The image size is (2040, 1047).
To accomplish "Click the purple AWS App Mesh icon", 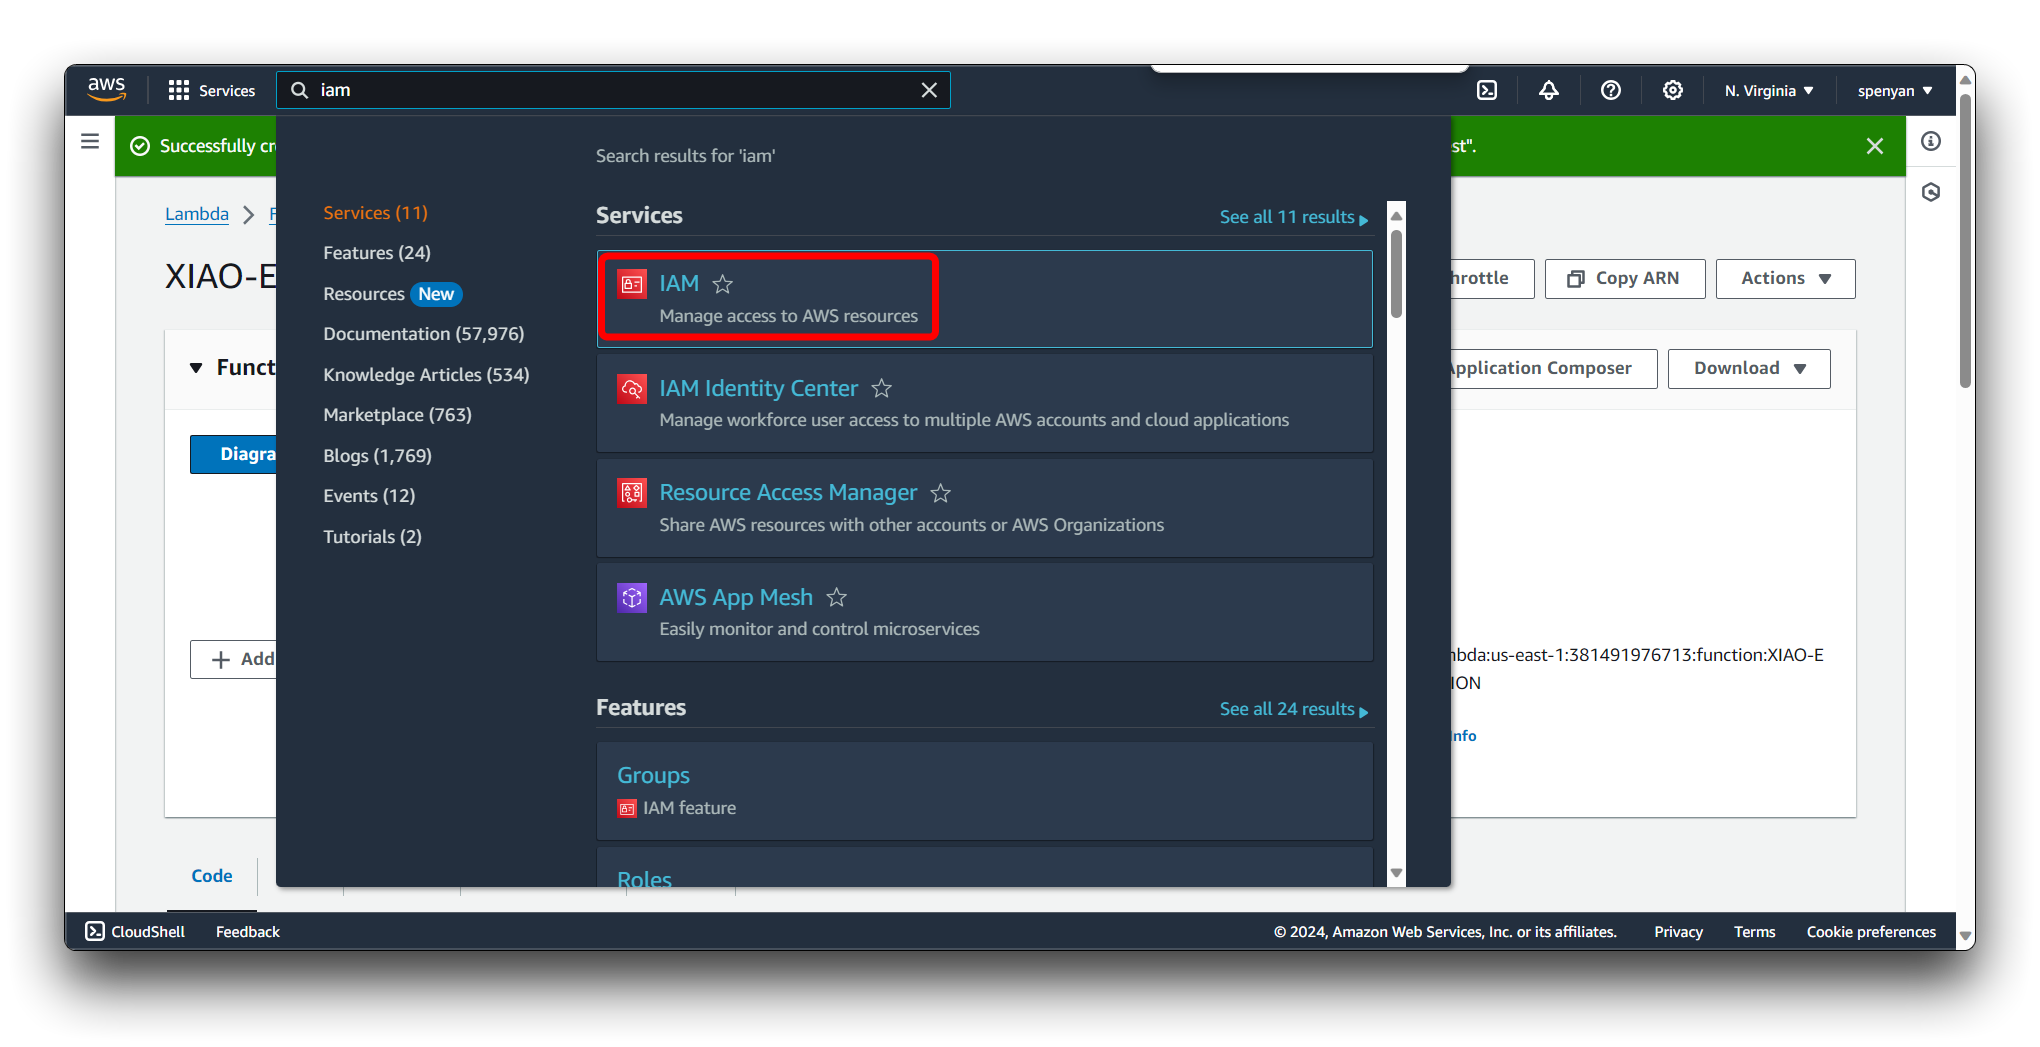I will [632, 597].
